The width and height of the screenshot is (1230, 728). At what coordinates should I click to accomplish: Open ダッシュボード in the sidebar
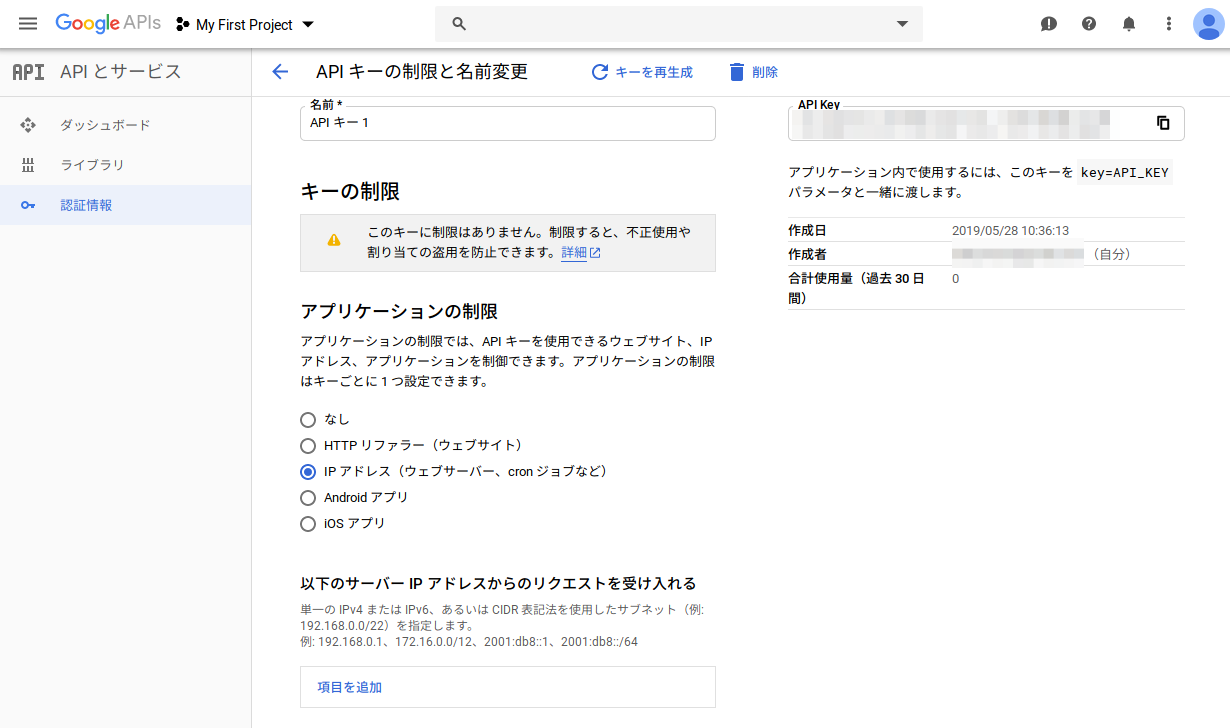click(105, 125)
